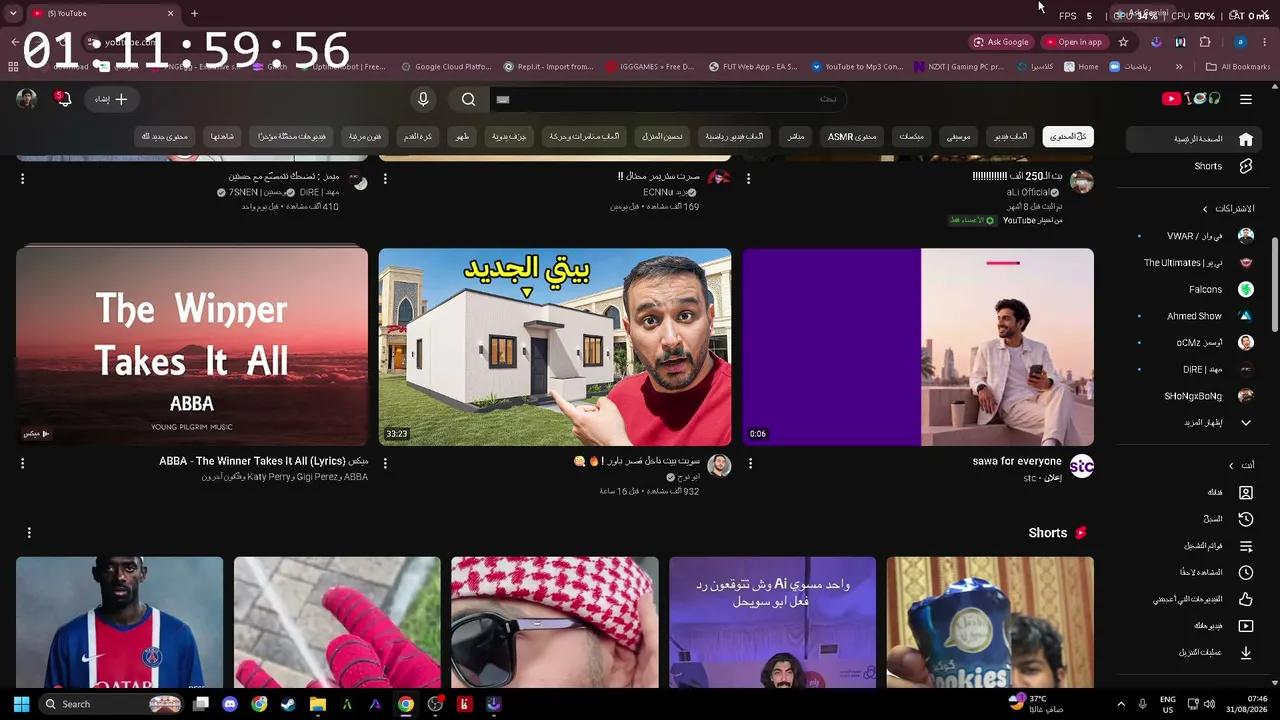This screenshot has width=1280, height=720.
Task: Open the بيتي الجديد house video thumbnail
Action: [x=555, y=347]
